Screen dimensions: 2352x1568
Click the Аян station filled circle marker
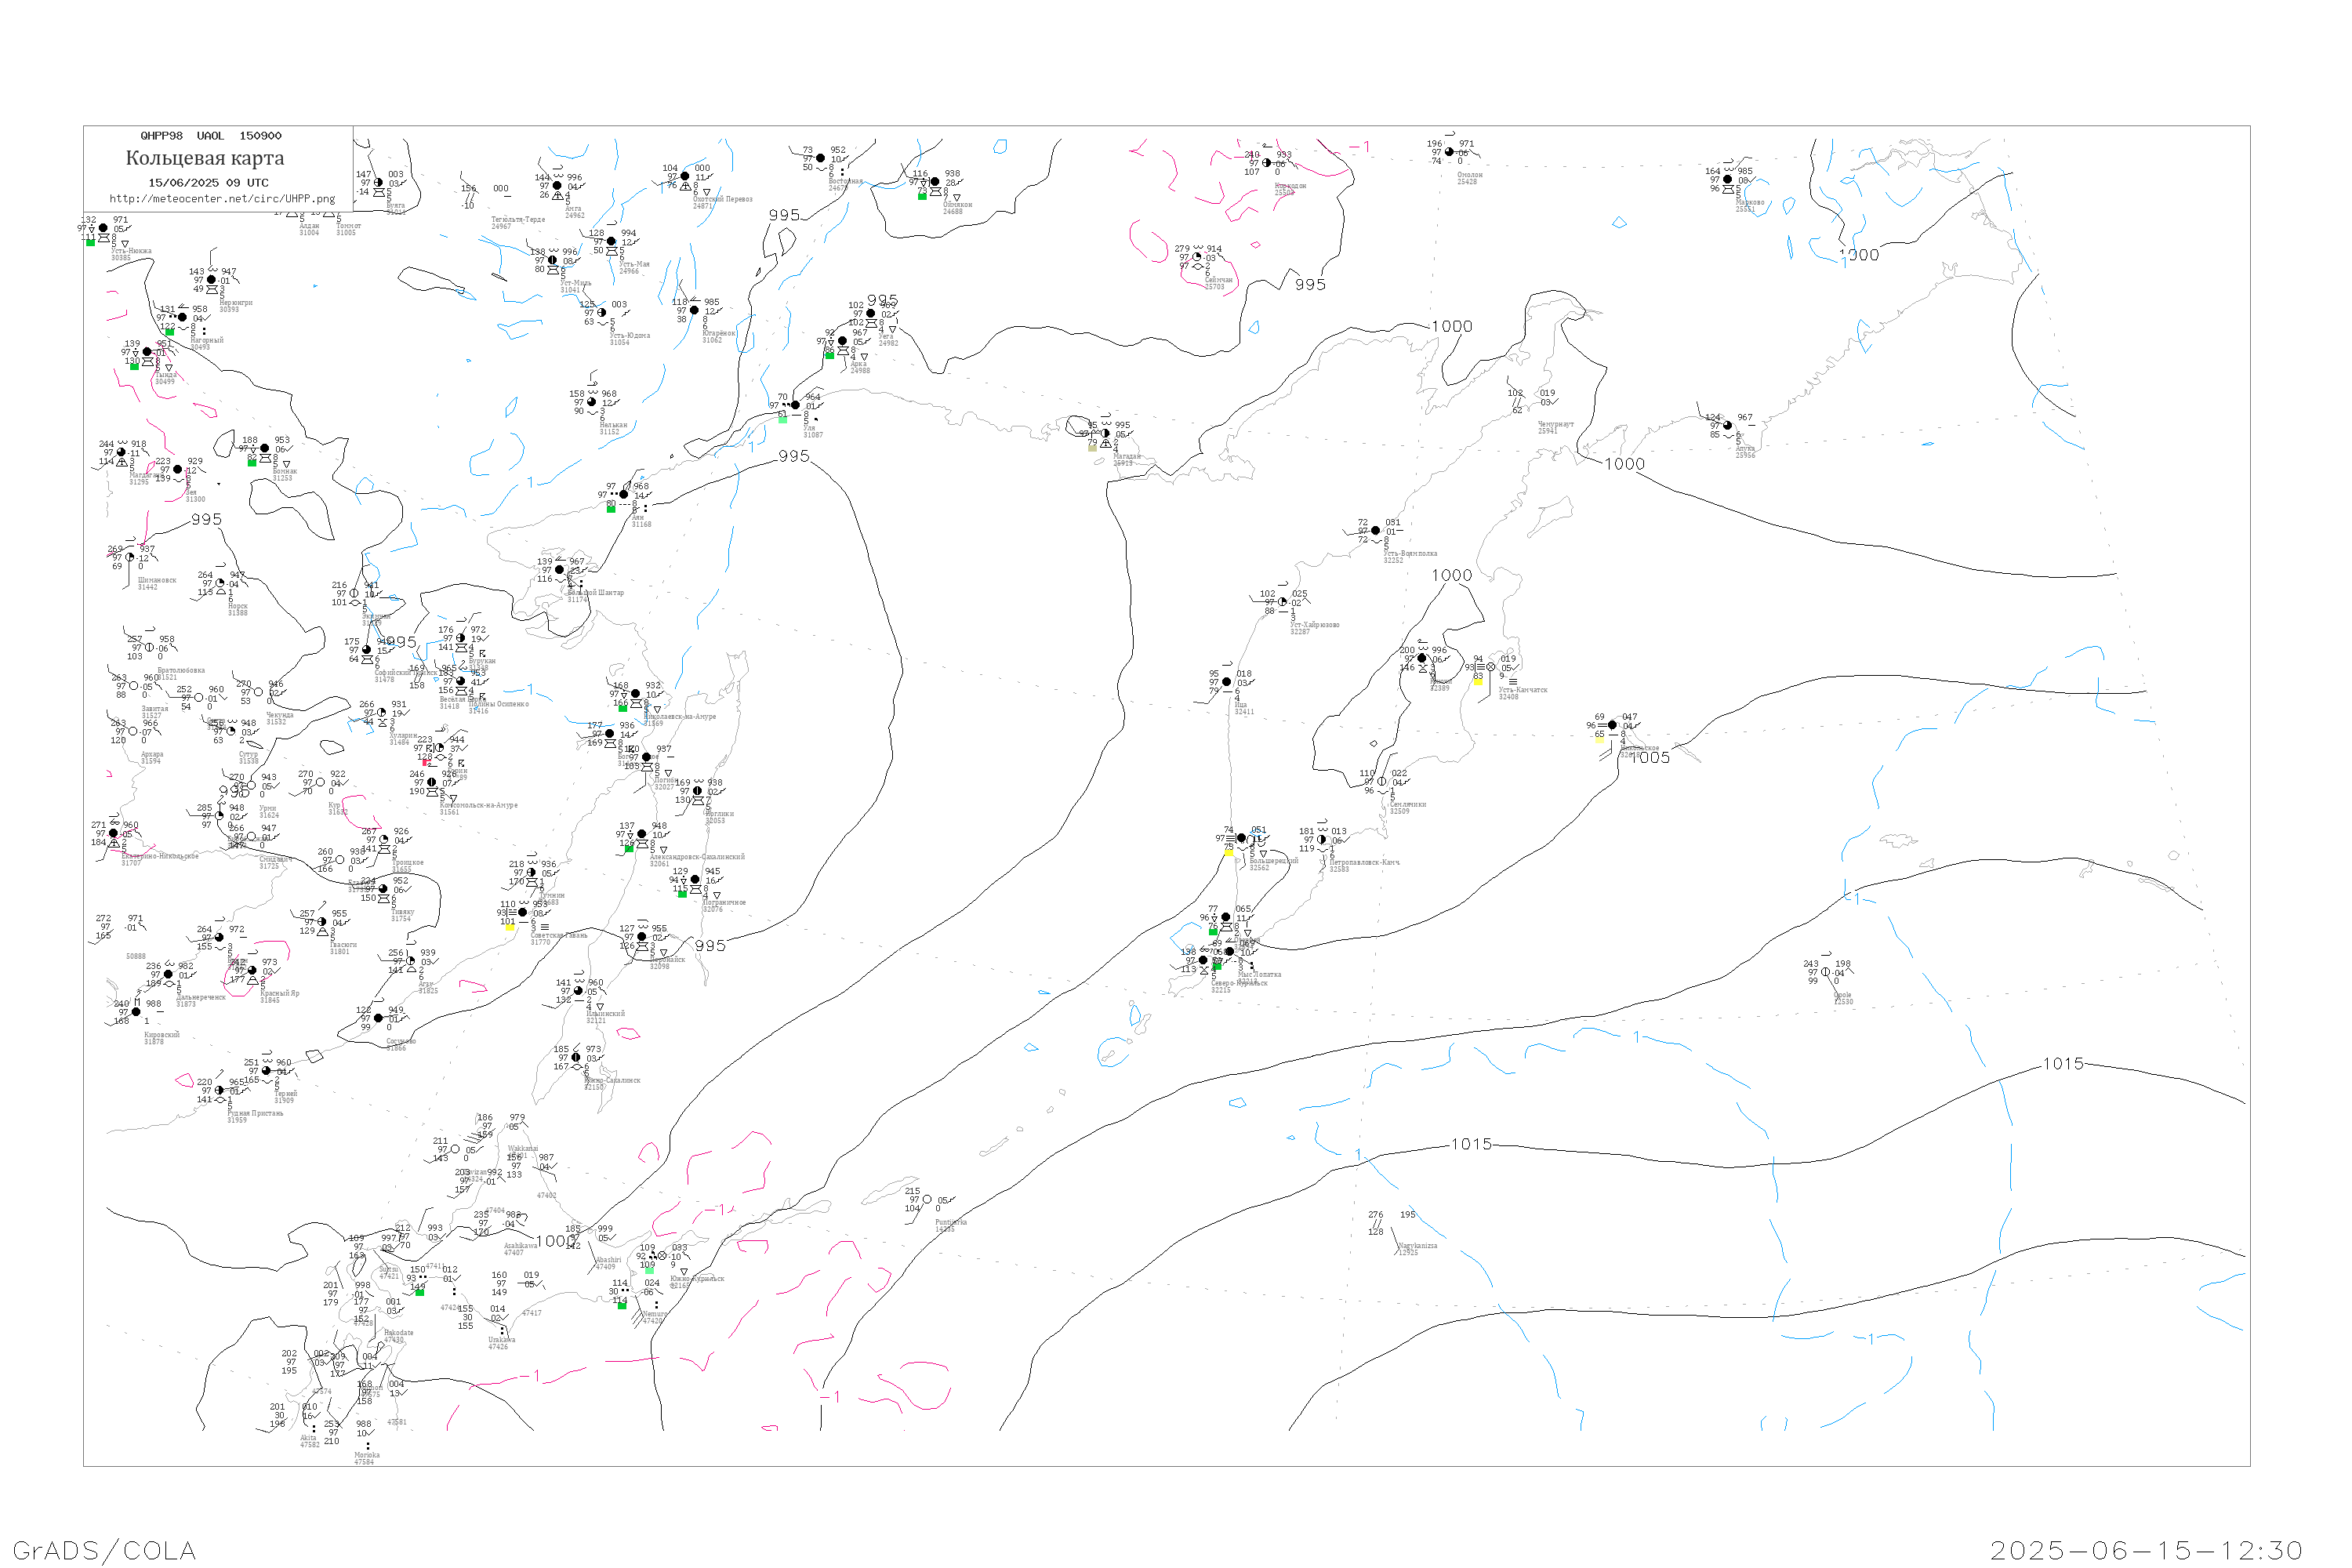click(624, 495)
